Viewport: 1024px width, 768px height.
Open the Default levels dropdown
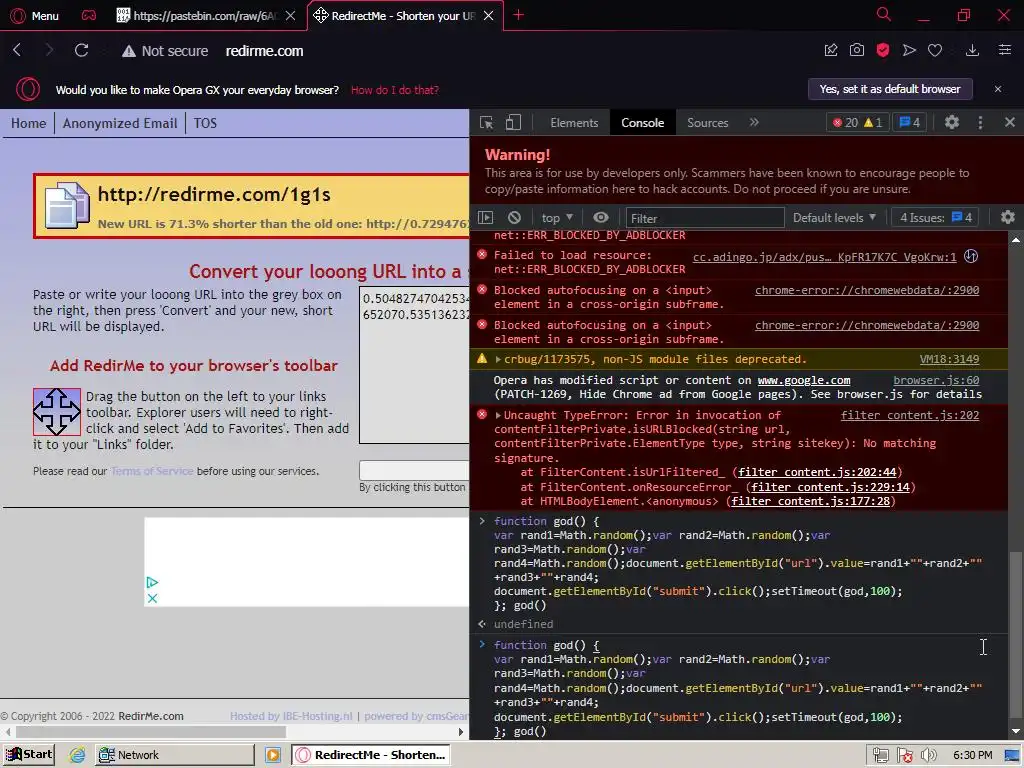tap(834, 217)
